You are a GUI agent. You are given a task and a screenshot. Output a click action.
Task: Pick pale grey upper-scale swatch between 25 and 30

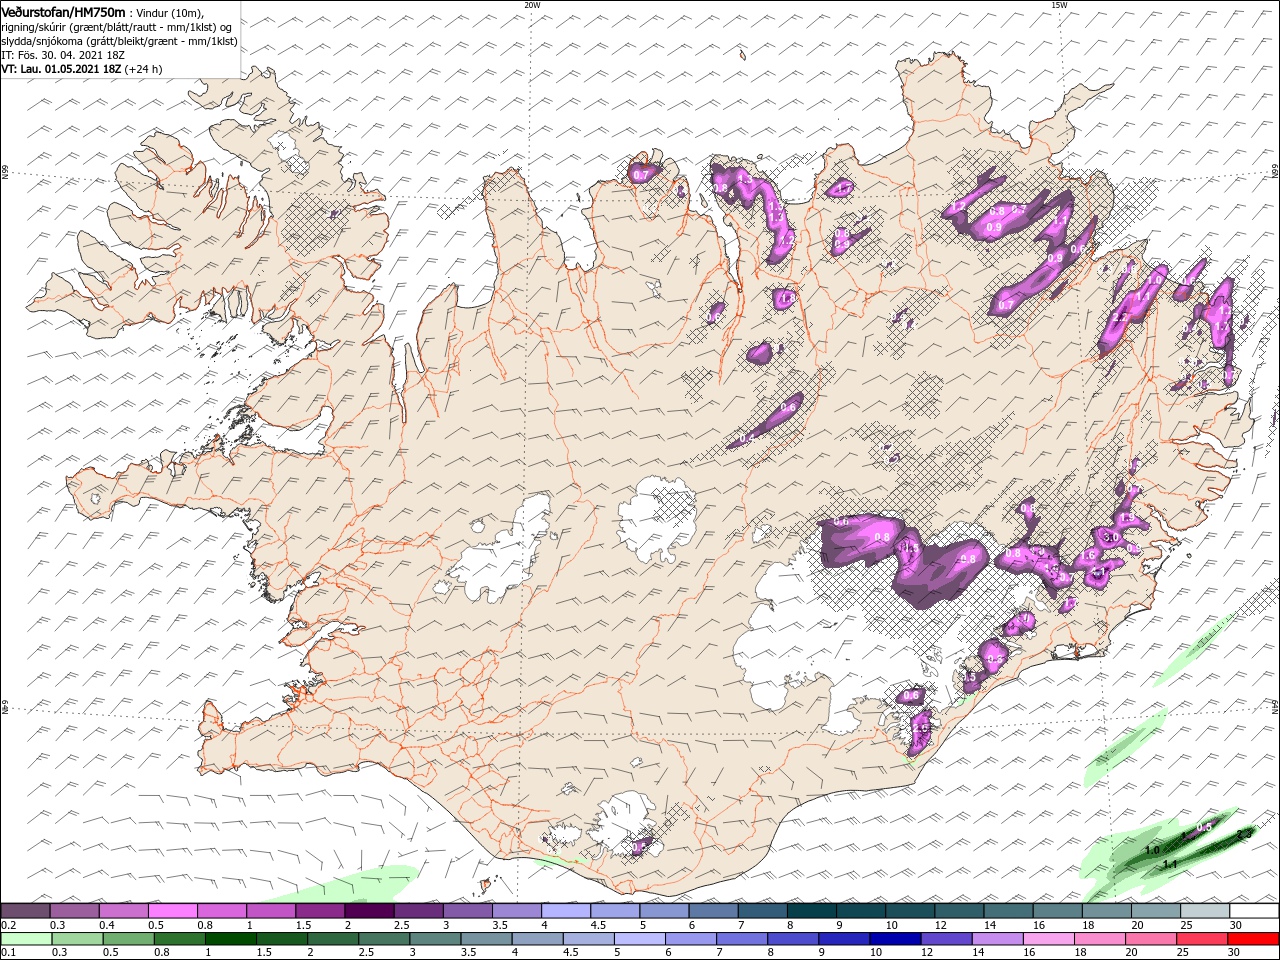tap(1206, 911)
